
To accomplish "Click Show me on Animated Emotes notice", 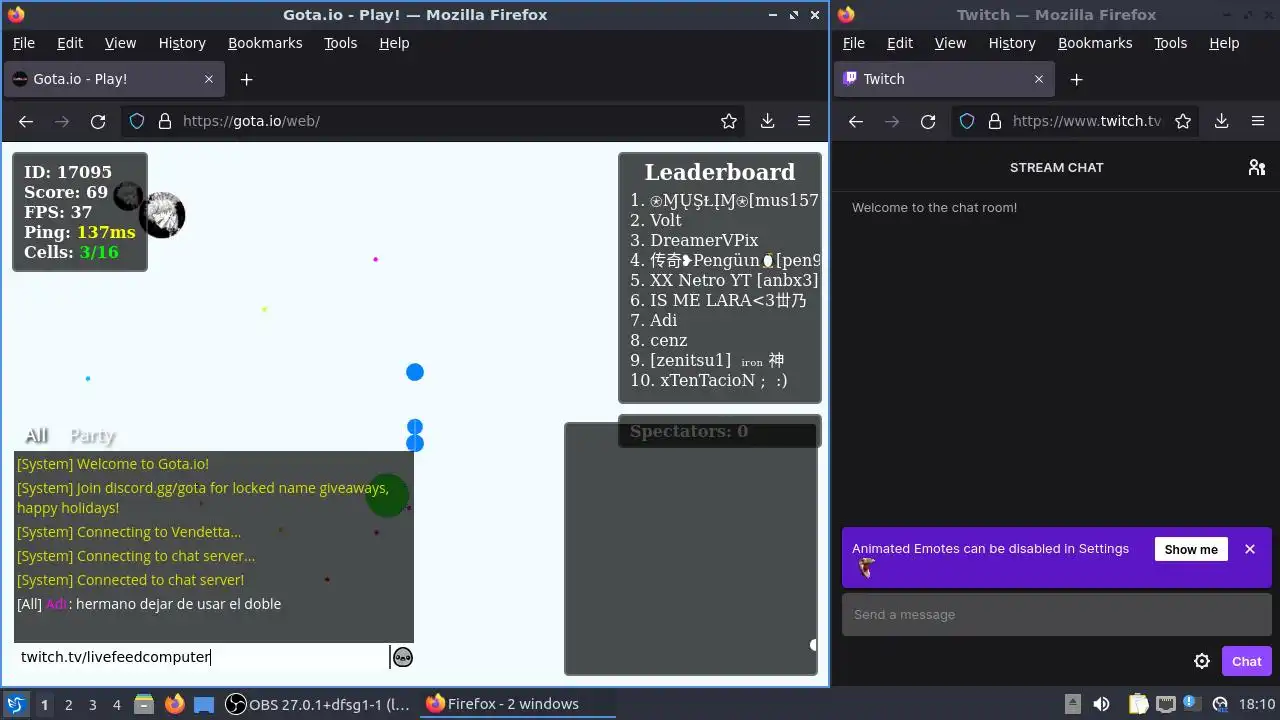I will click(x=1191, y=549).
